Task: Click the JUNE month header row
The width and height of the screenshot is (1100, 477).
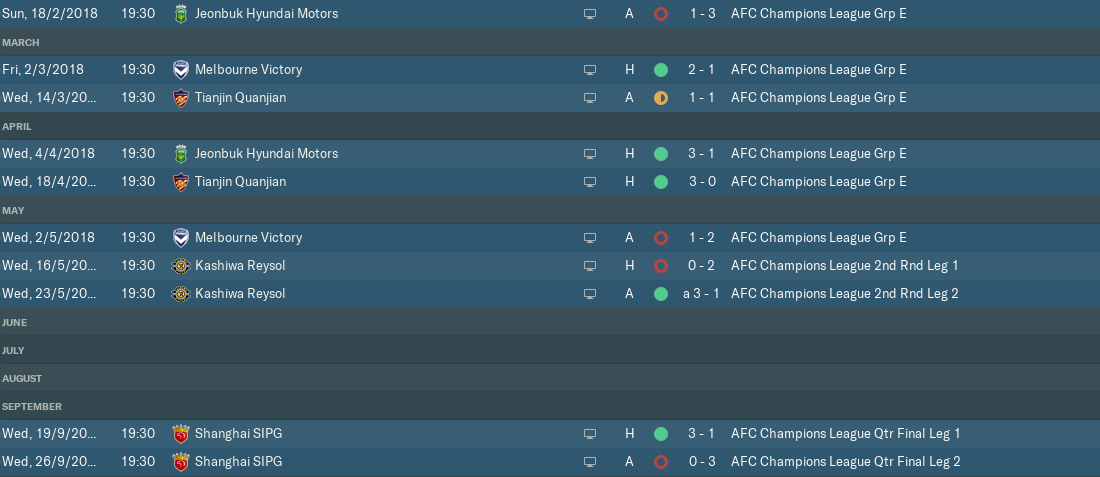Action: [550, 323]
